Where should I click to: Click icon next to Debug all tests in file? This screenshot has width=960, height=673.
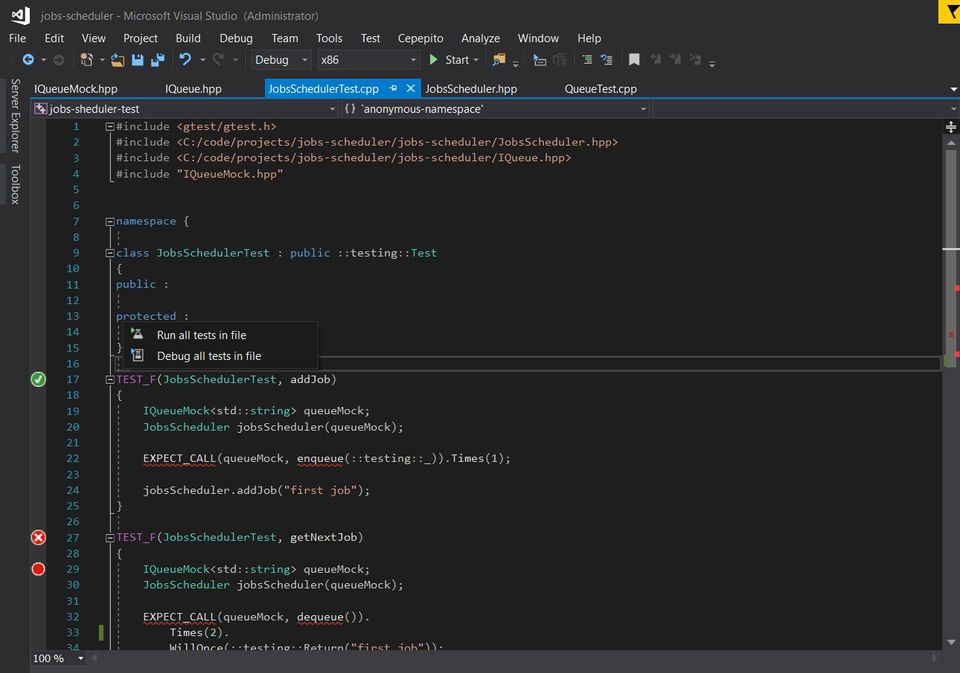coord(137,355)
